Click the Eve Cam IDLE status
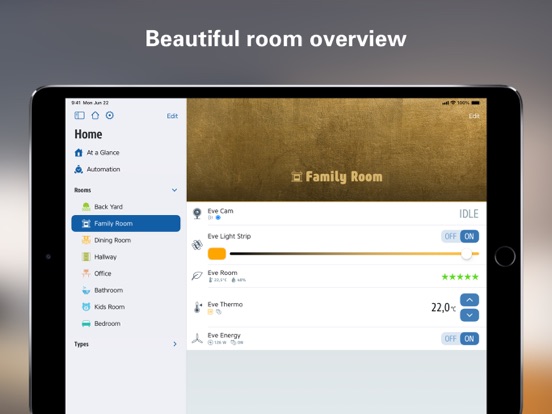Screen dimensions: 552x414 click(469, 214)
